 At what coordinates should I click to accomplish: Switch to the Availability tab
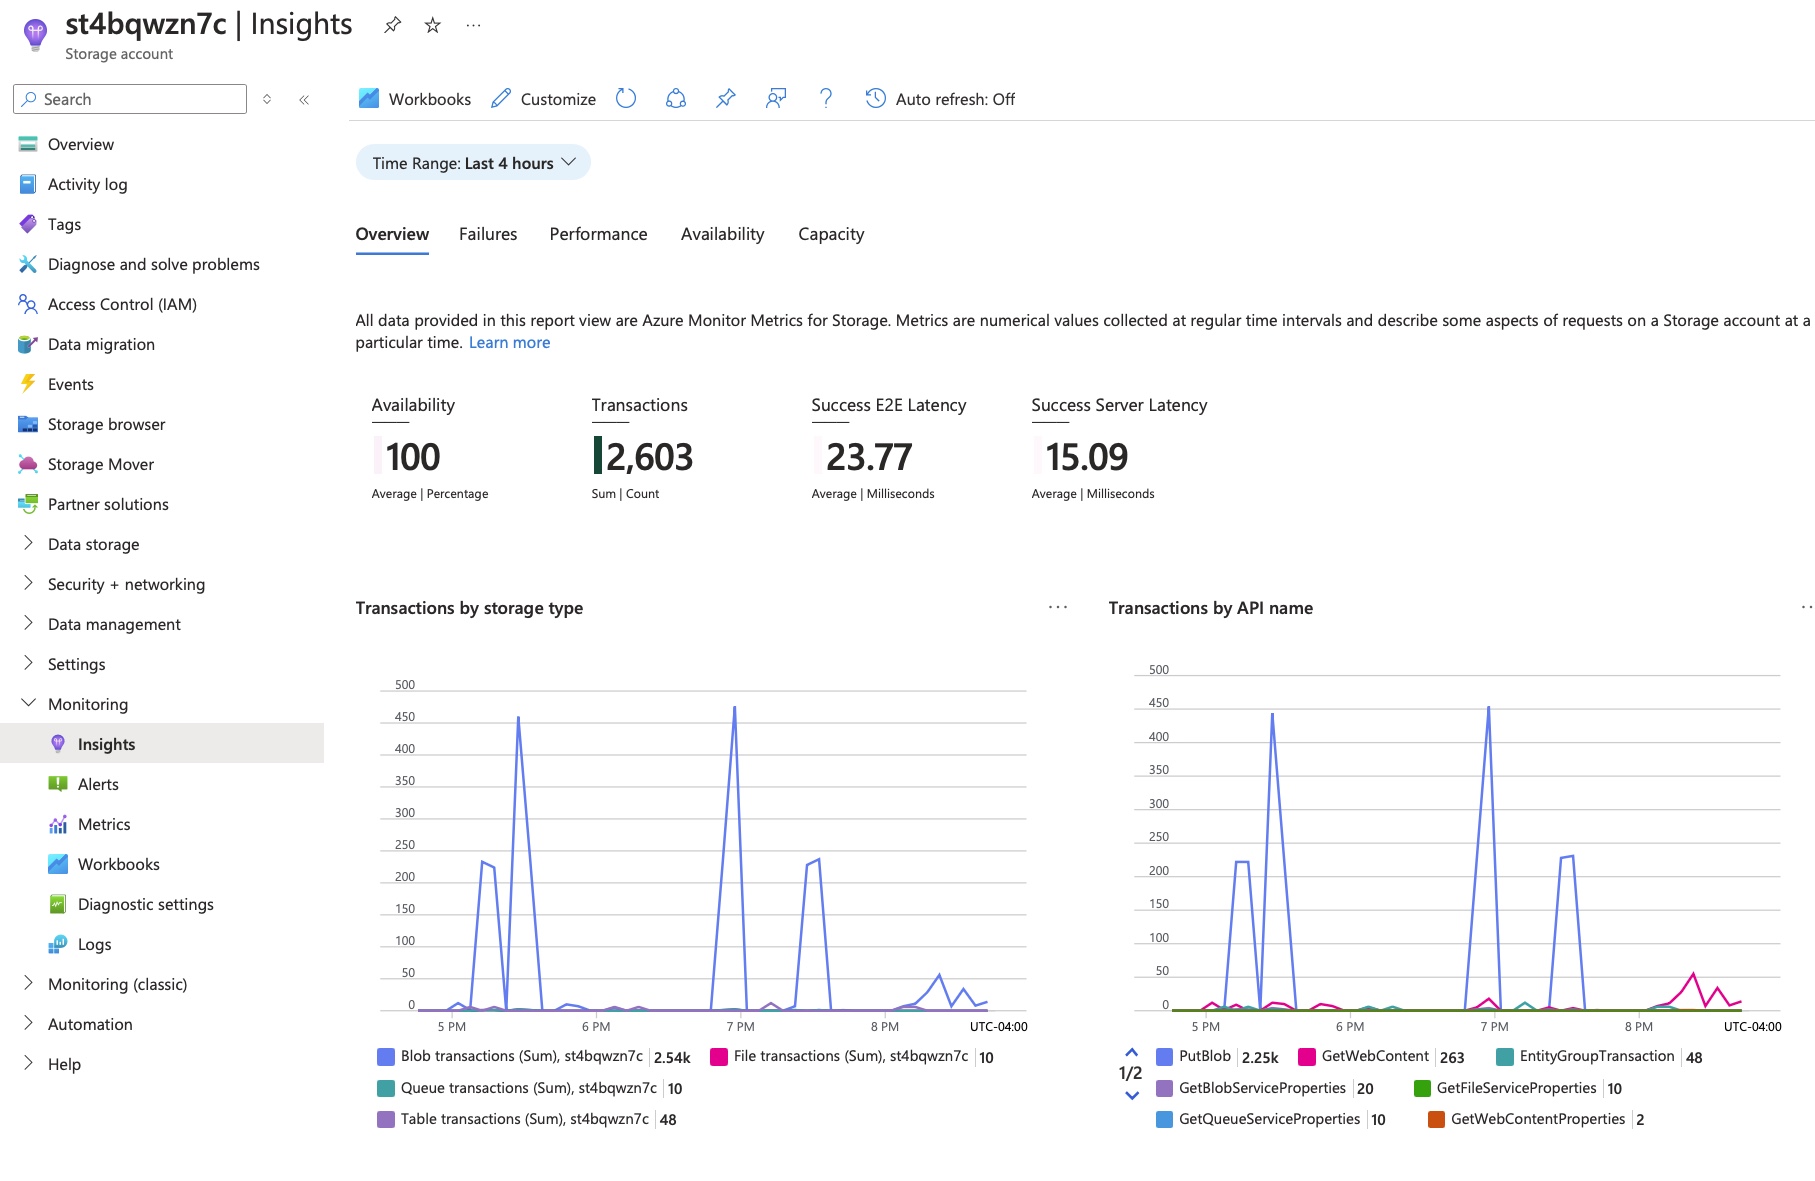pyautogui.click(x=722, y=234)
